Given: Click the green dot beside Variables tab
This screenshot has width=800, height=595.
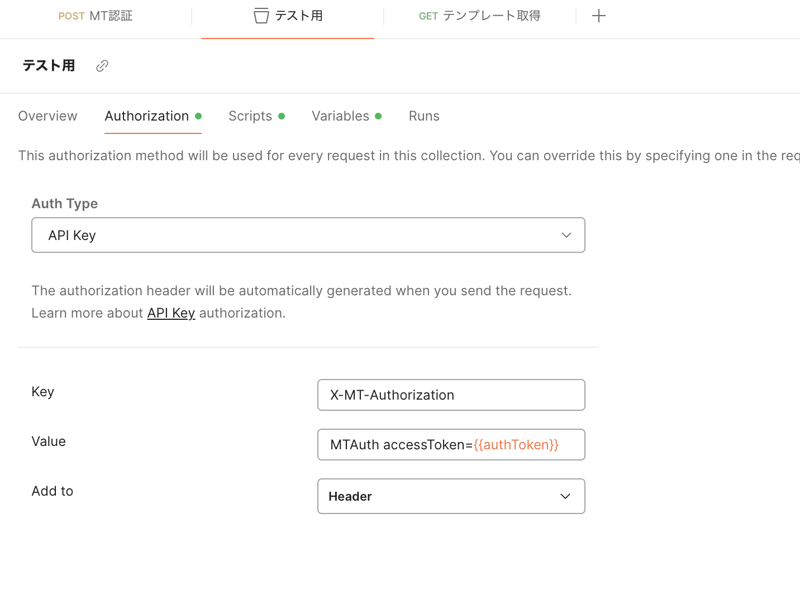Looking at the screenshot, I should click(378, 116).
